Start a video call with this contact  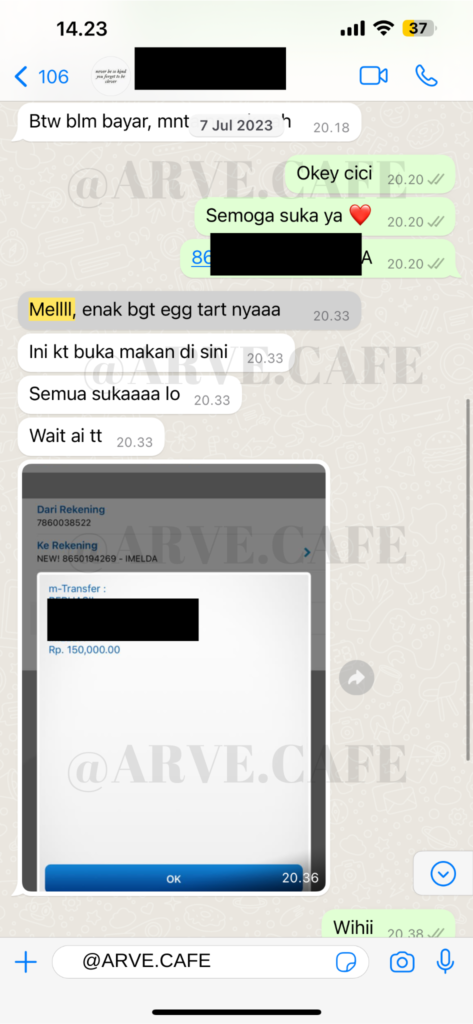click(x=373, y=76)
